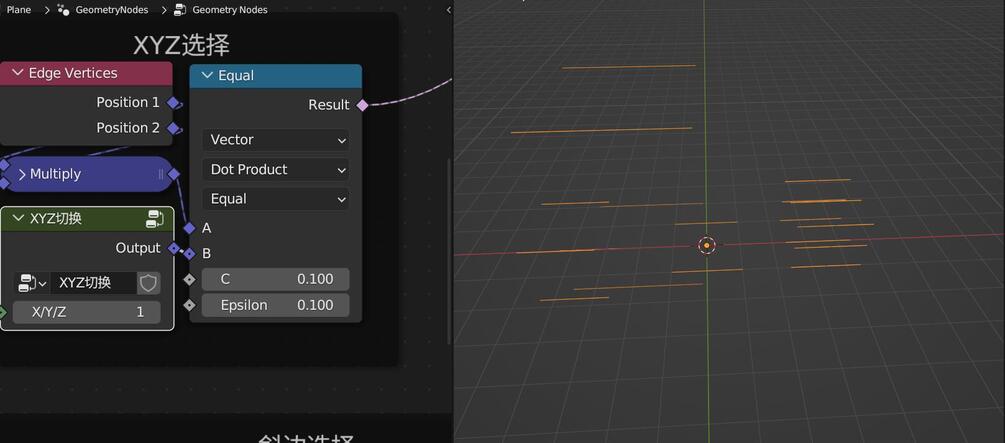The height and width of the screenshot is (443, 1005).
Task: Toggle the fake user shield icon
Action: pyautogui.click(x=148, y=283)
